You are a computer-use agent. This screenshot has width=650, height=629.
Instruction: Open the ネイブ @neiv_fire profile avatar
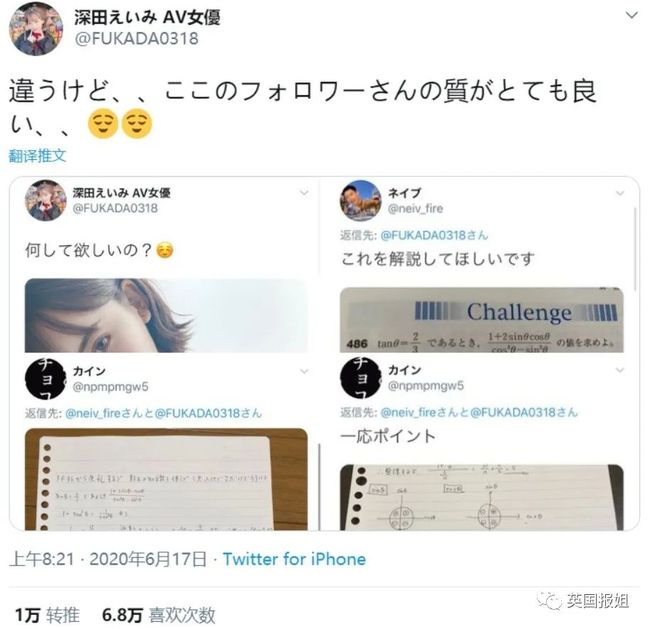pos(360,201)
